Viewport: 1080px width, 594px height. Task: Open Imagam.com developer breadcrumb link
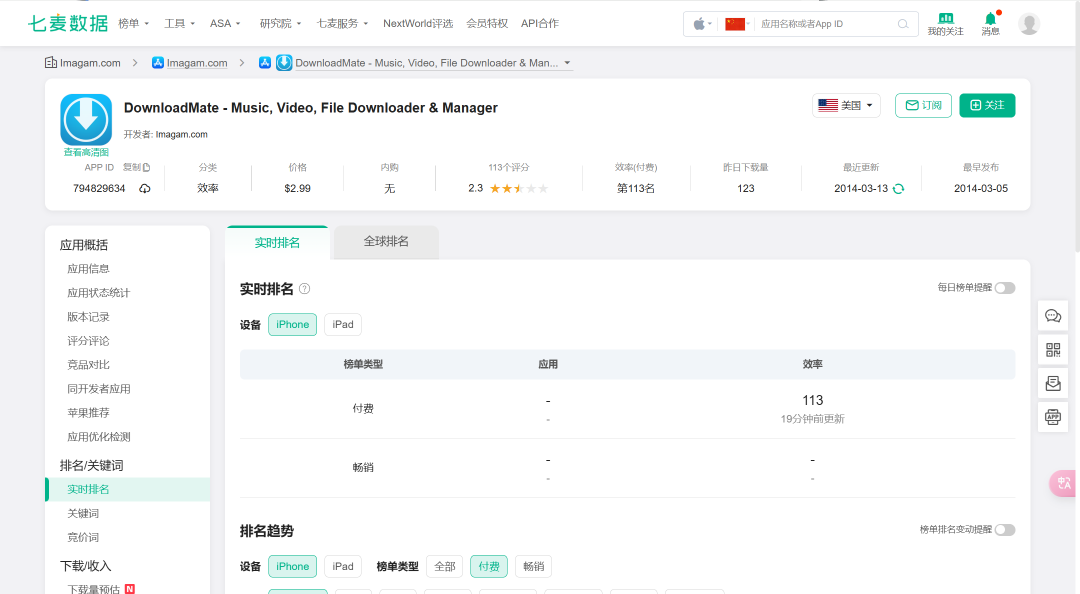point(197,63)
